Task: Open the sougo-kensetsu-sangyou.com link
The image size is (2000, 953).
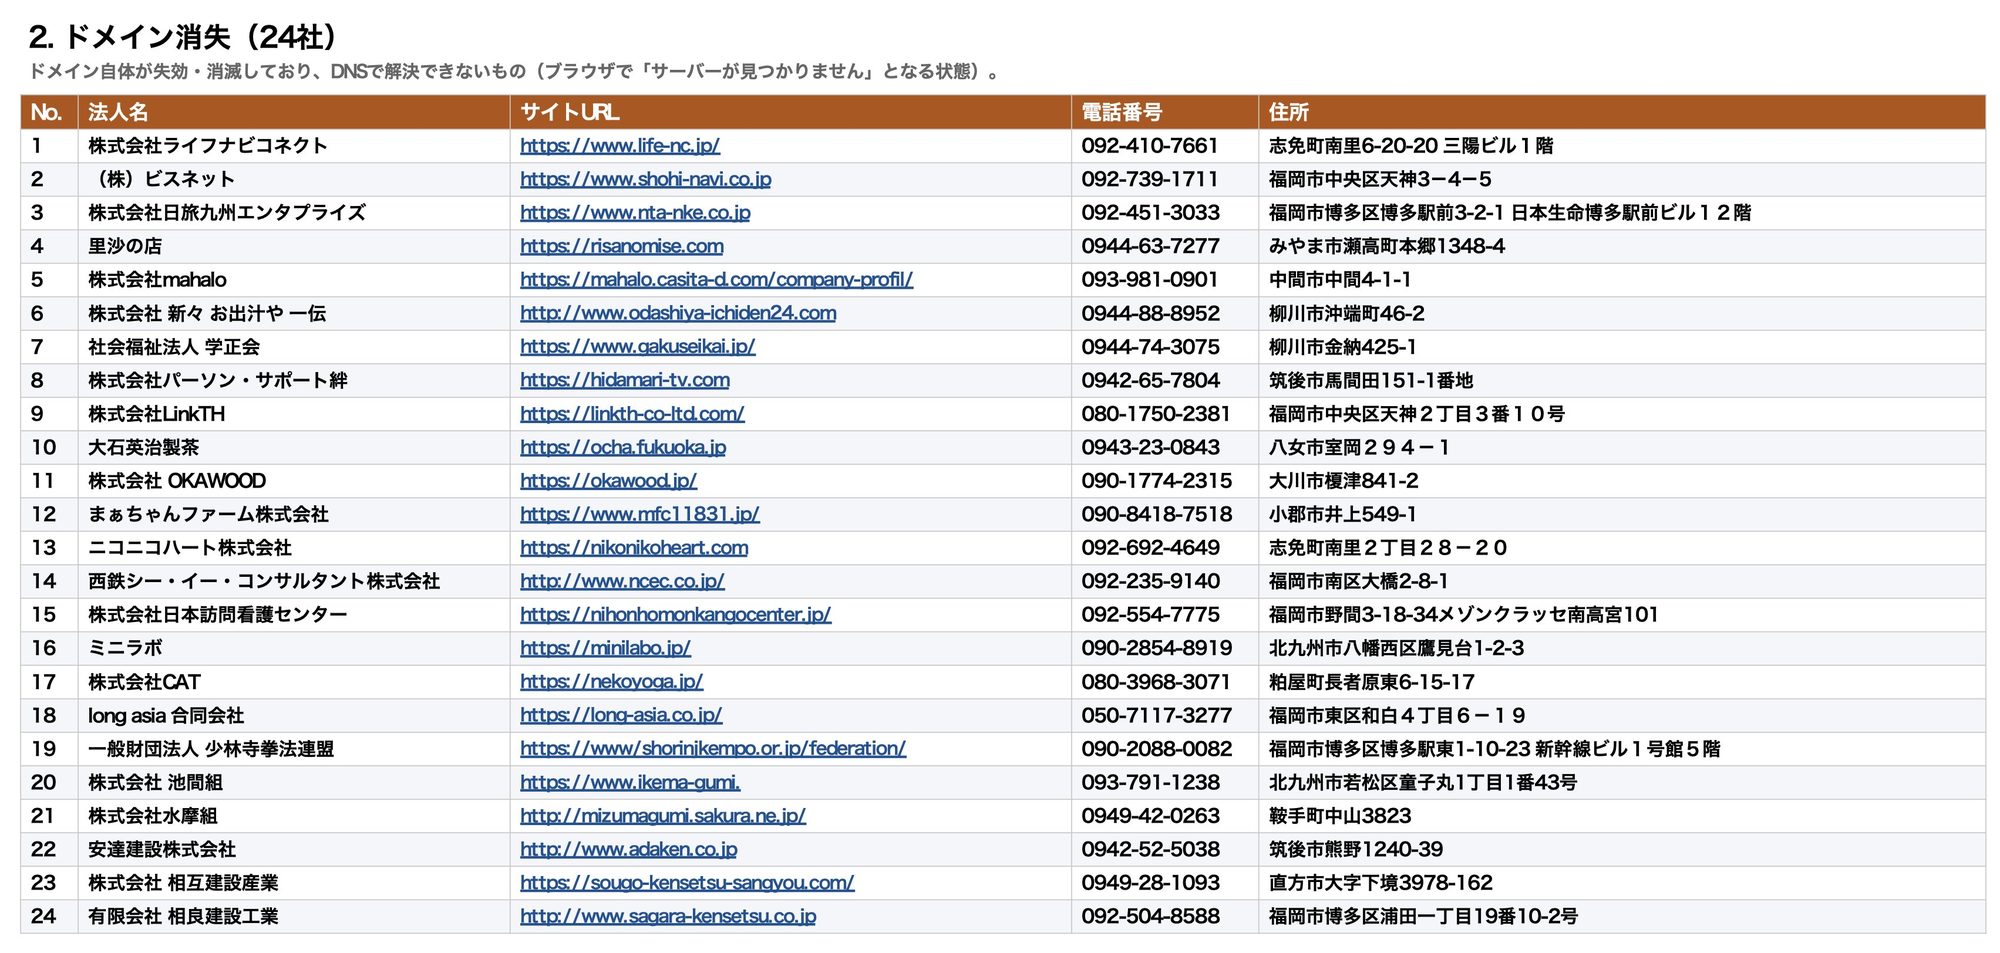Action: (x=687, y=883)
